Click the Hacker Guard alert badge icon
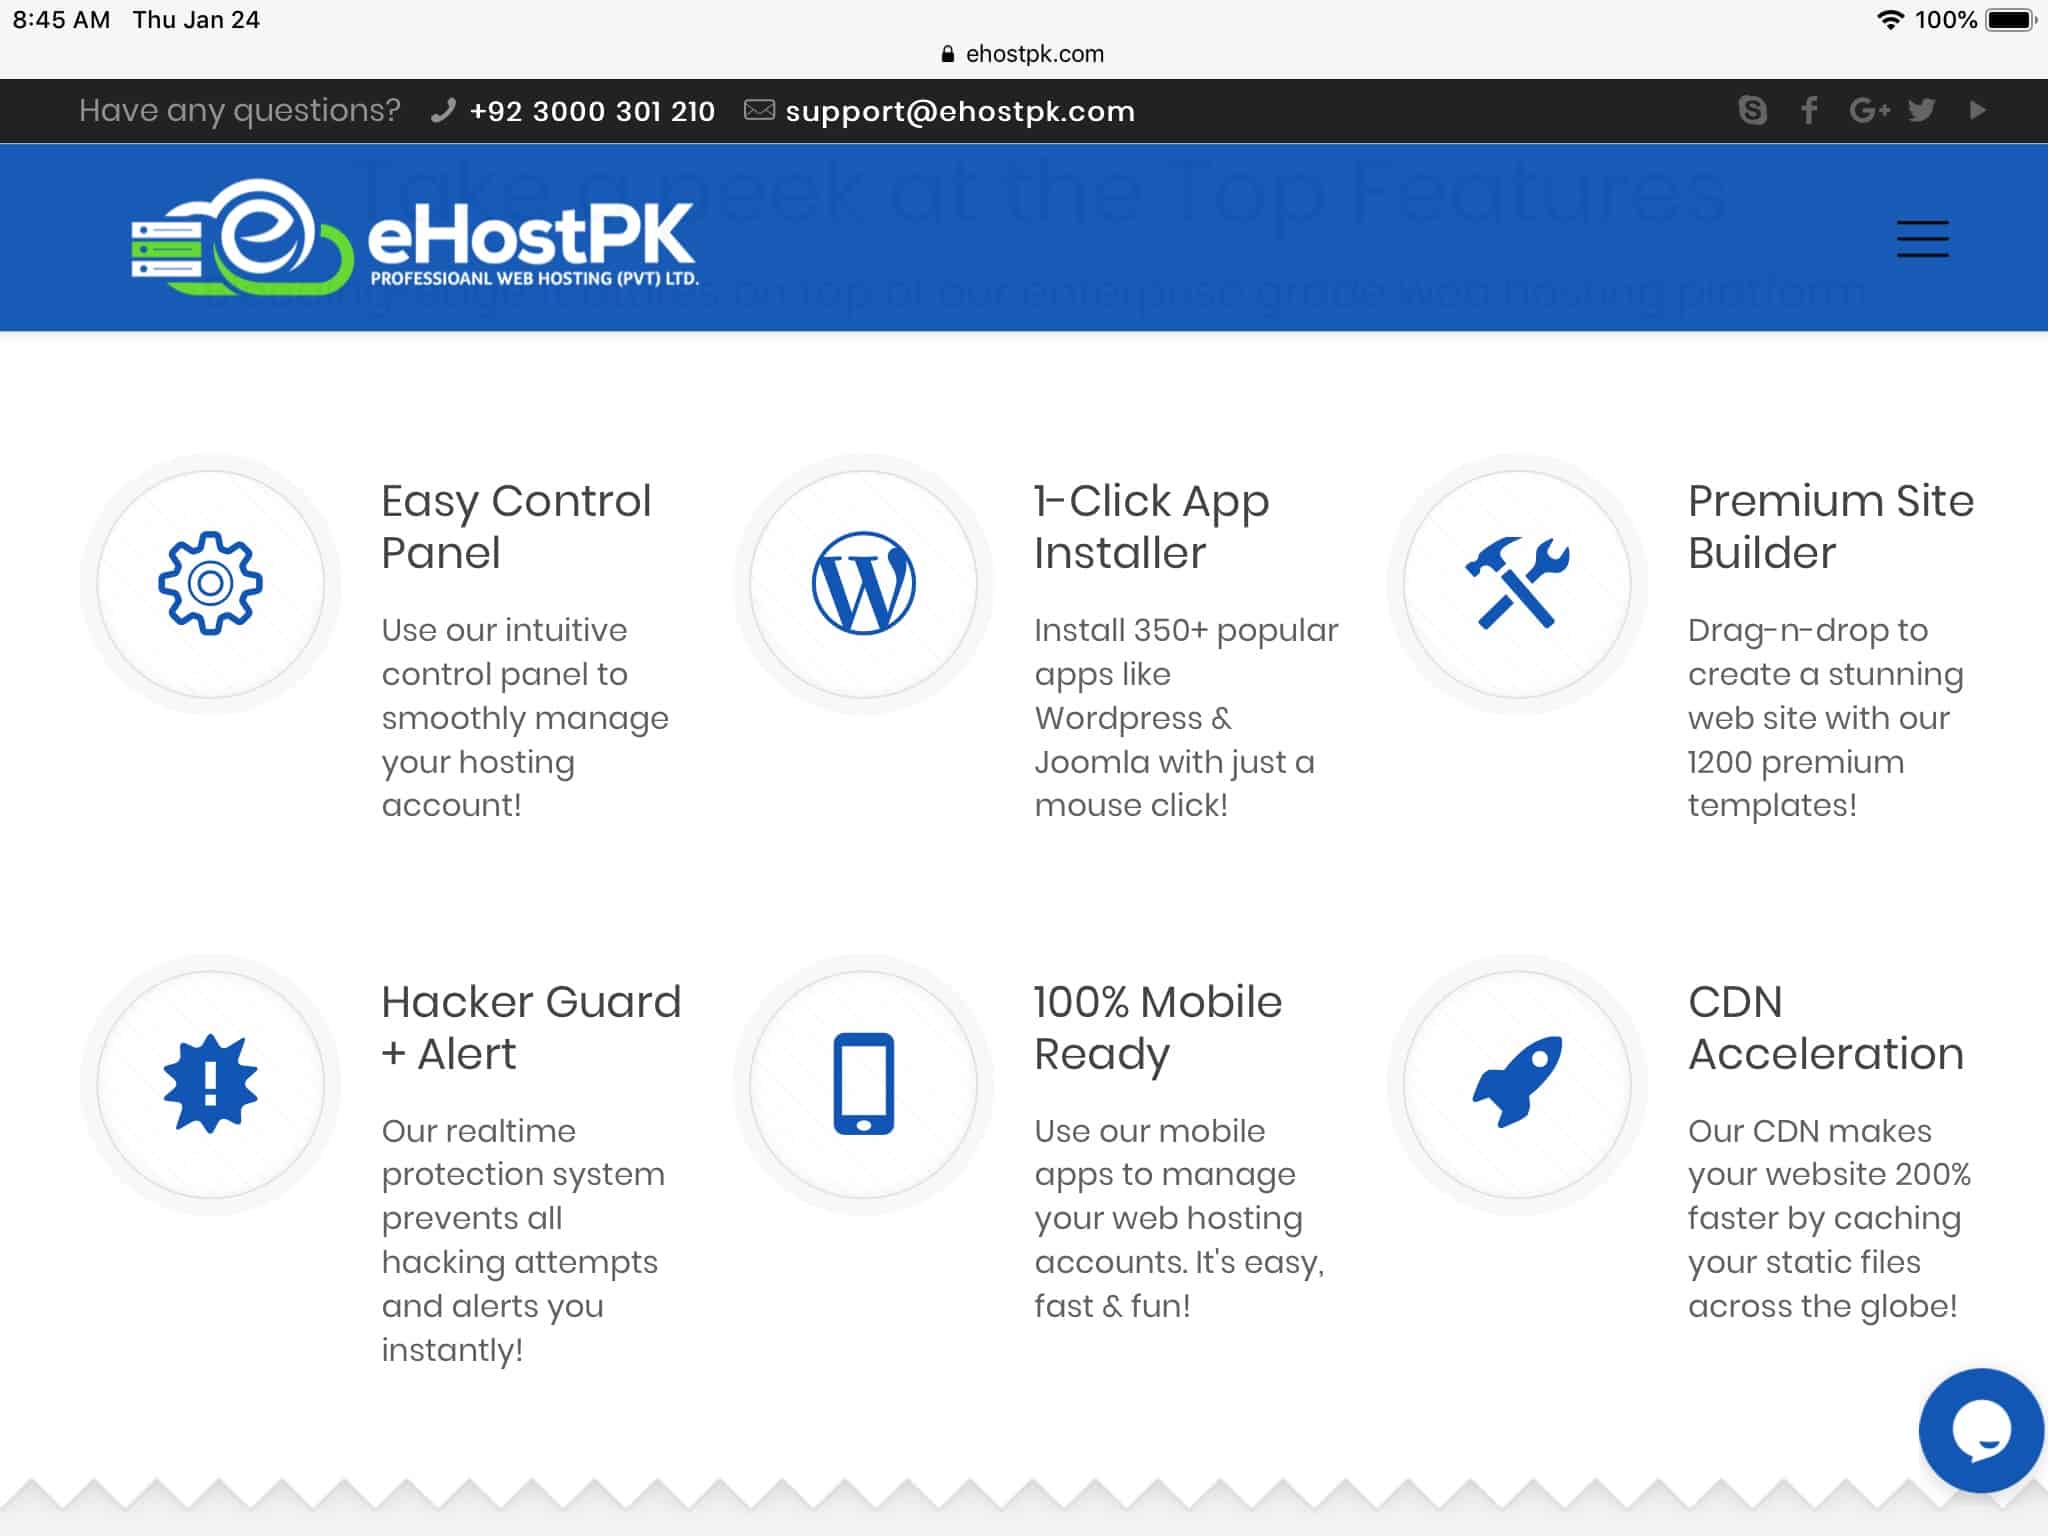The width and height of the screenshot is (2048, 1536). point(208,1083)
